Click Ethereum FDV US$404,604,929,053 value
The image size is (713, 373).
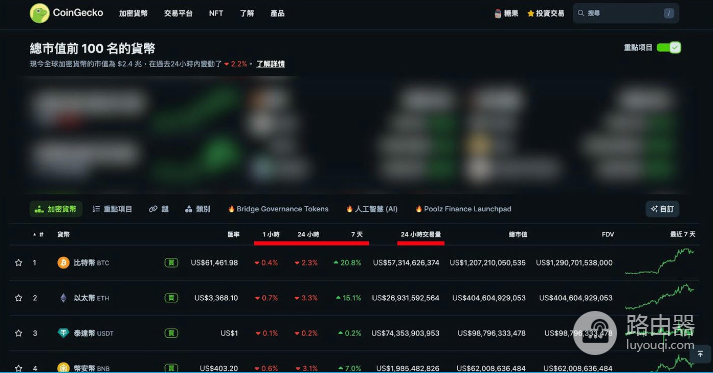tap(576, 298)
